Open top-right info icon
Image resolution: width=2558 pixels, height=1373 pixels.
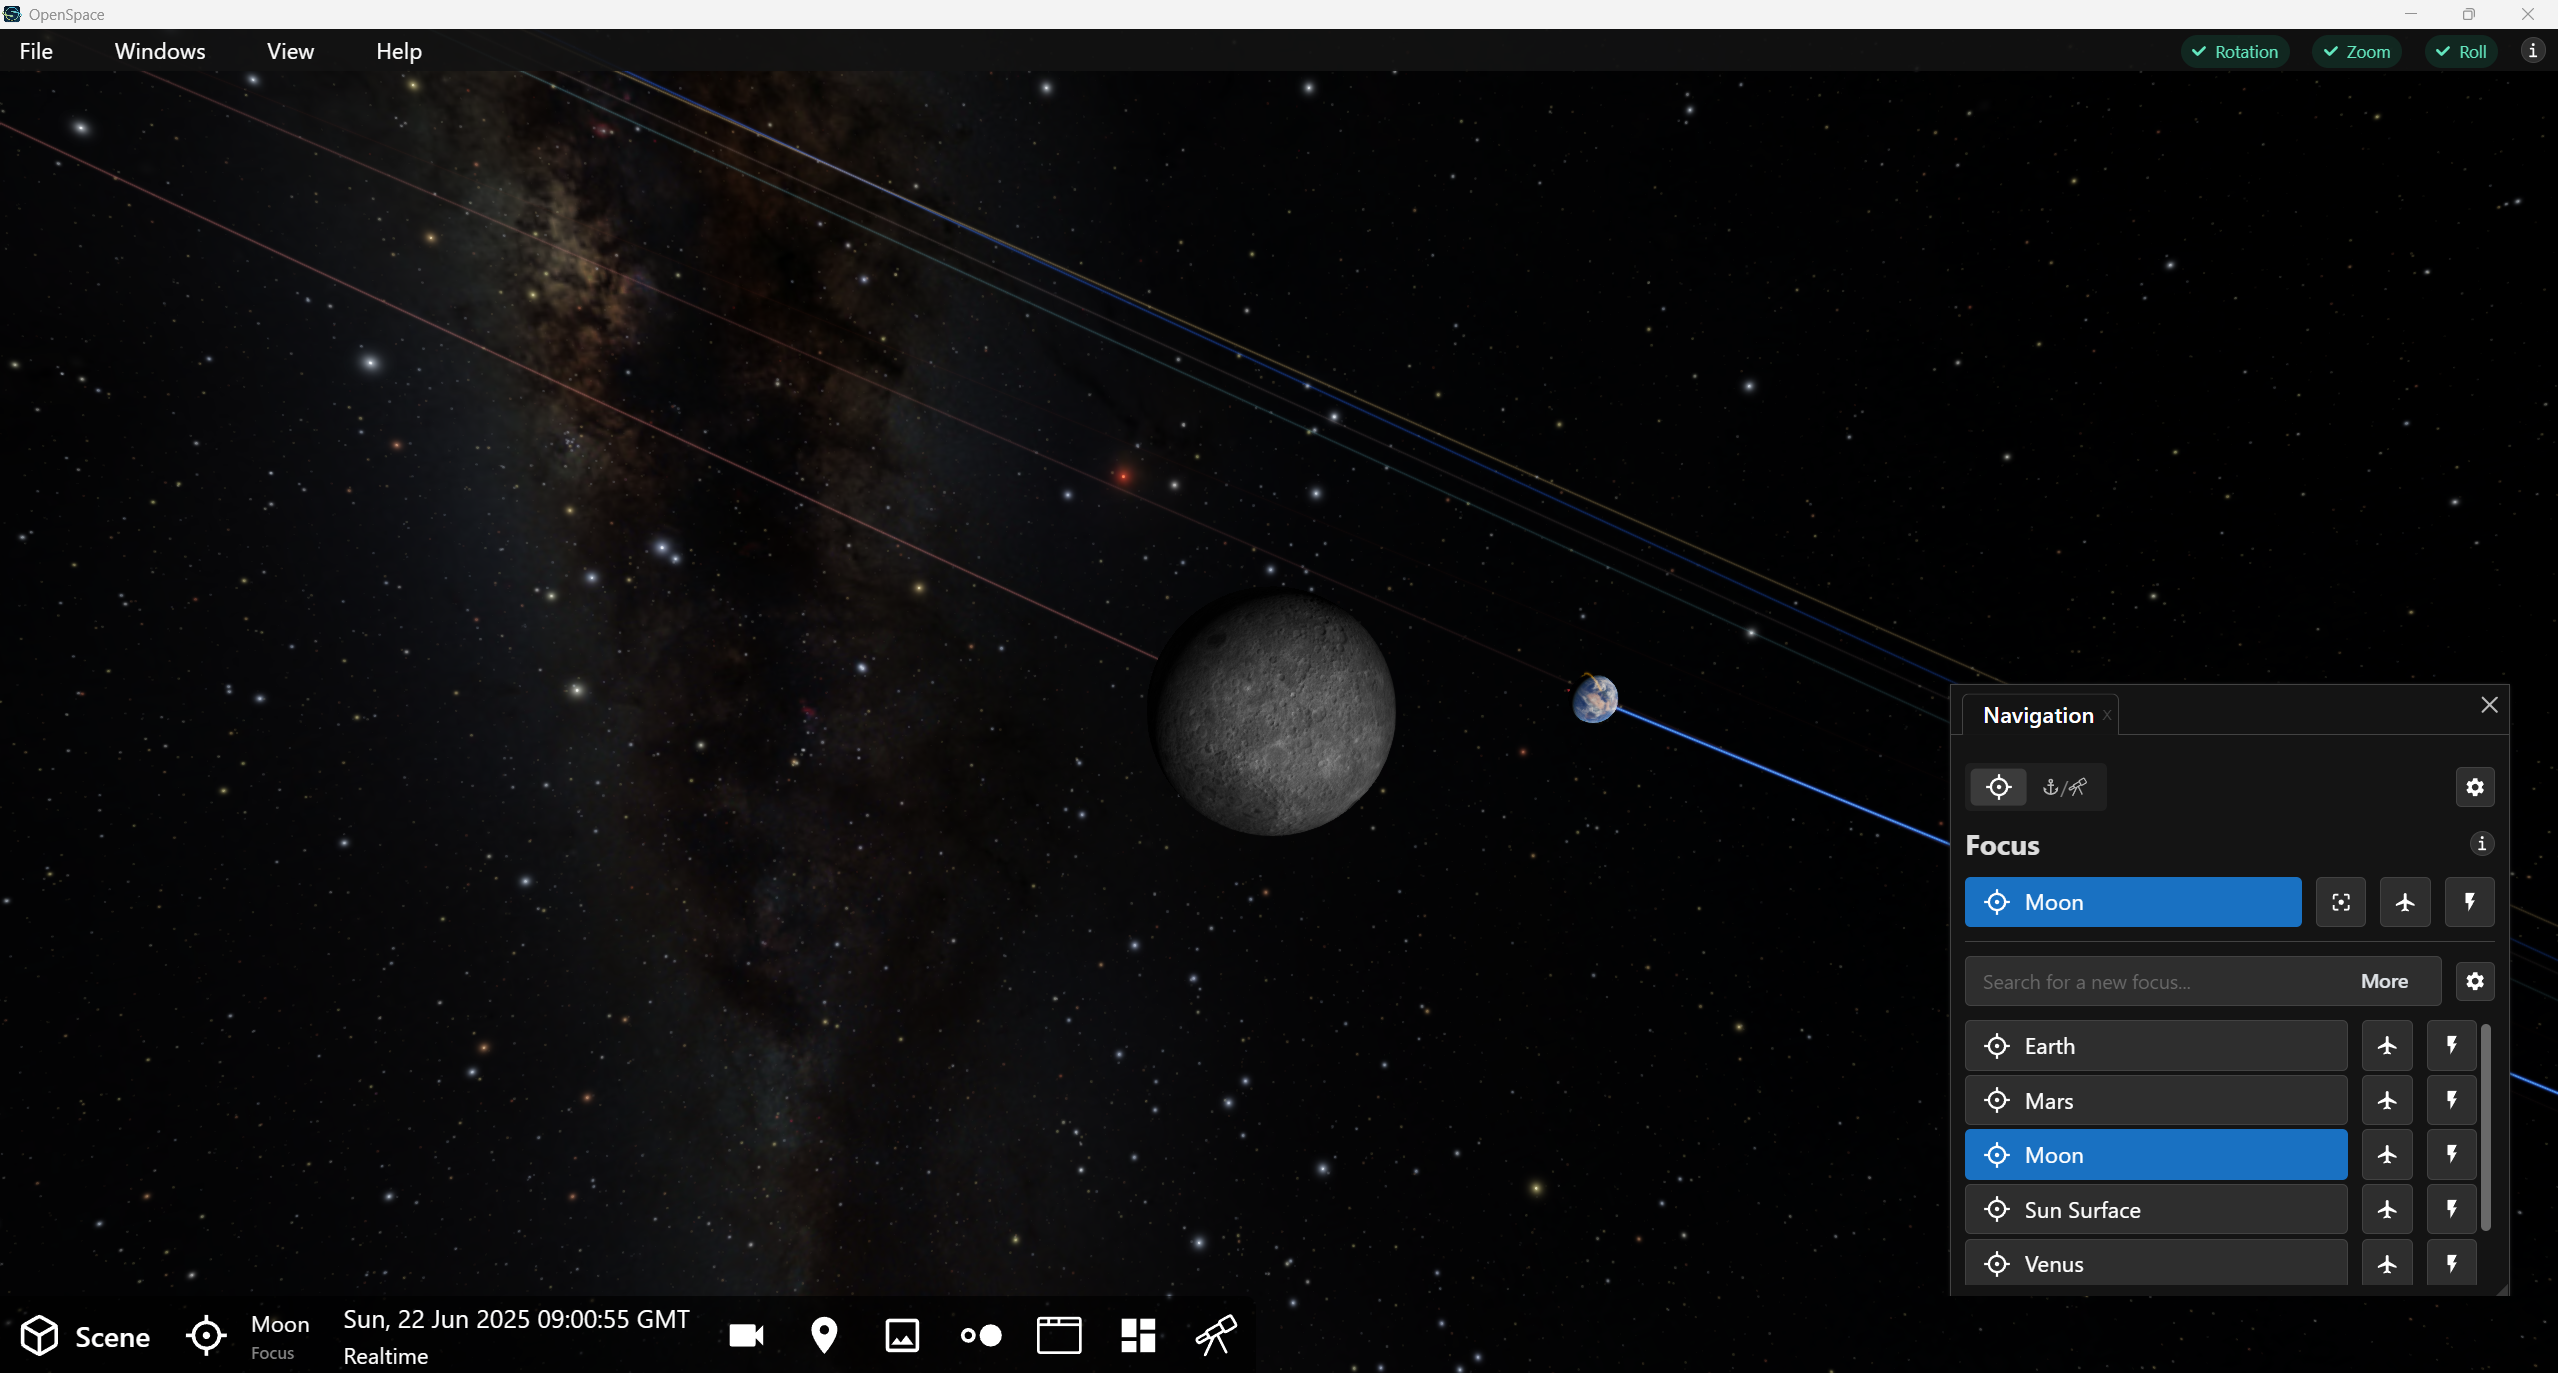[2532, 51]
